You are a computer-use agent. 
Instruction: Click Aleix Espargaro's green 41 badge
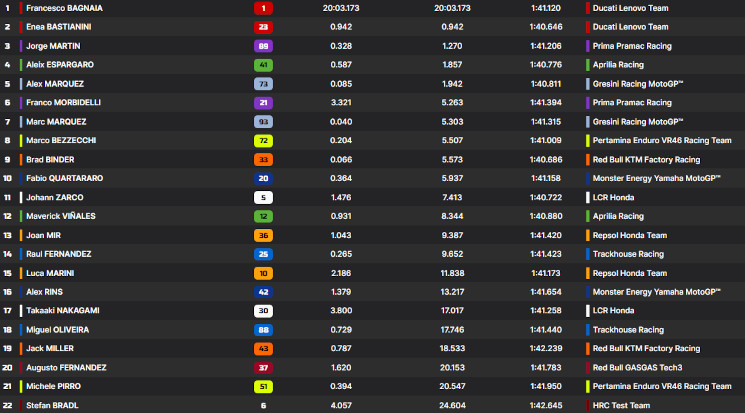point(264,65)
